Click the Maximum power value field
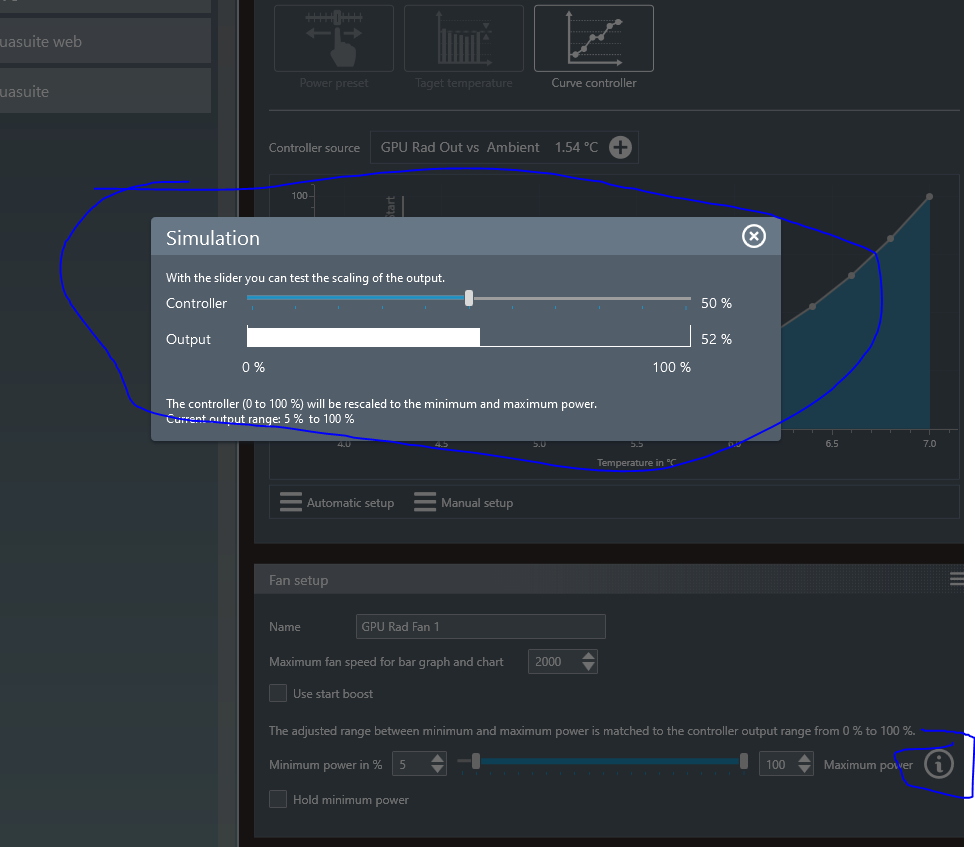This screenshot has width=975, height=847. point(778,764)
